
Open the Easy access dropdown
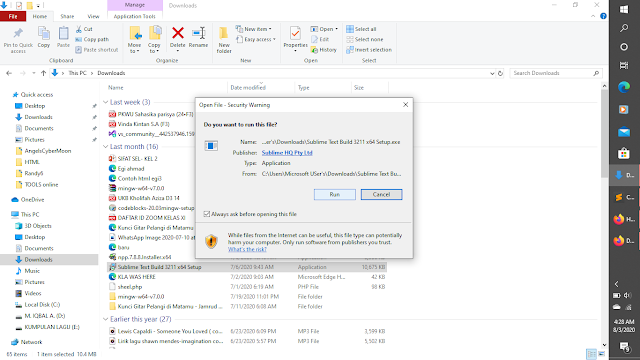pyautogui.click(x=256, y=39)
